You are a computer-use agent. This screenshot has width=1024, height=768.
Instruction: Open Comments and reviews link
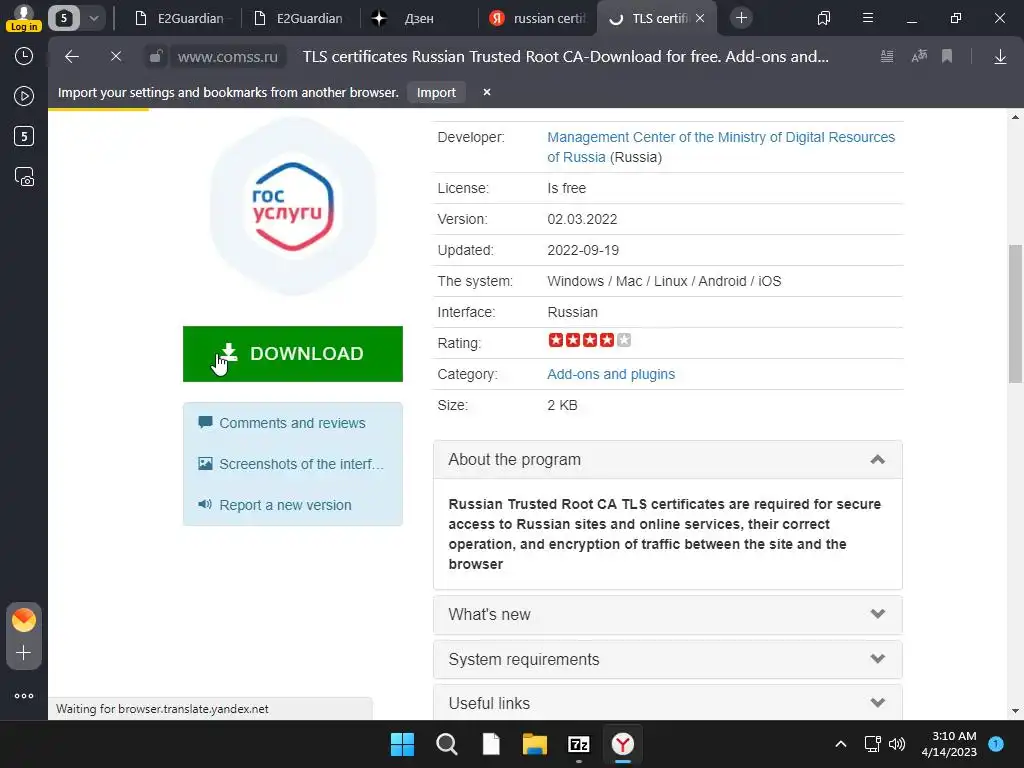[x=292, y=423]
